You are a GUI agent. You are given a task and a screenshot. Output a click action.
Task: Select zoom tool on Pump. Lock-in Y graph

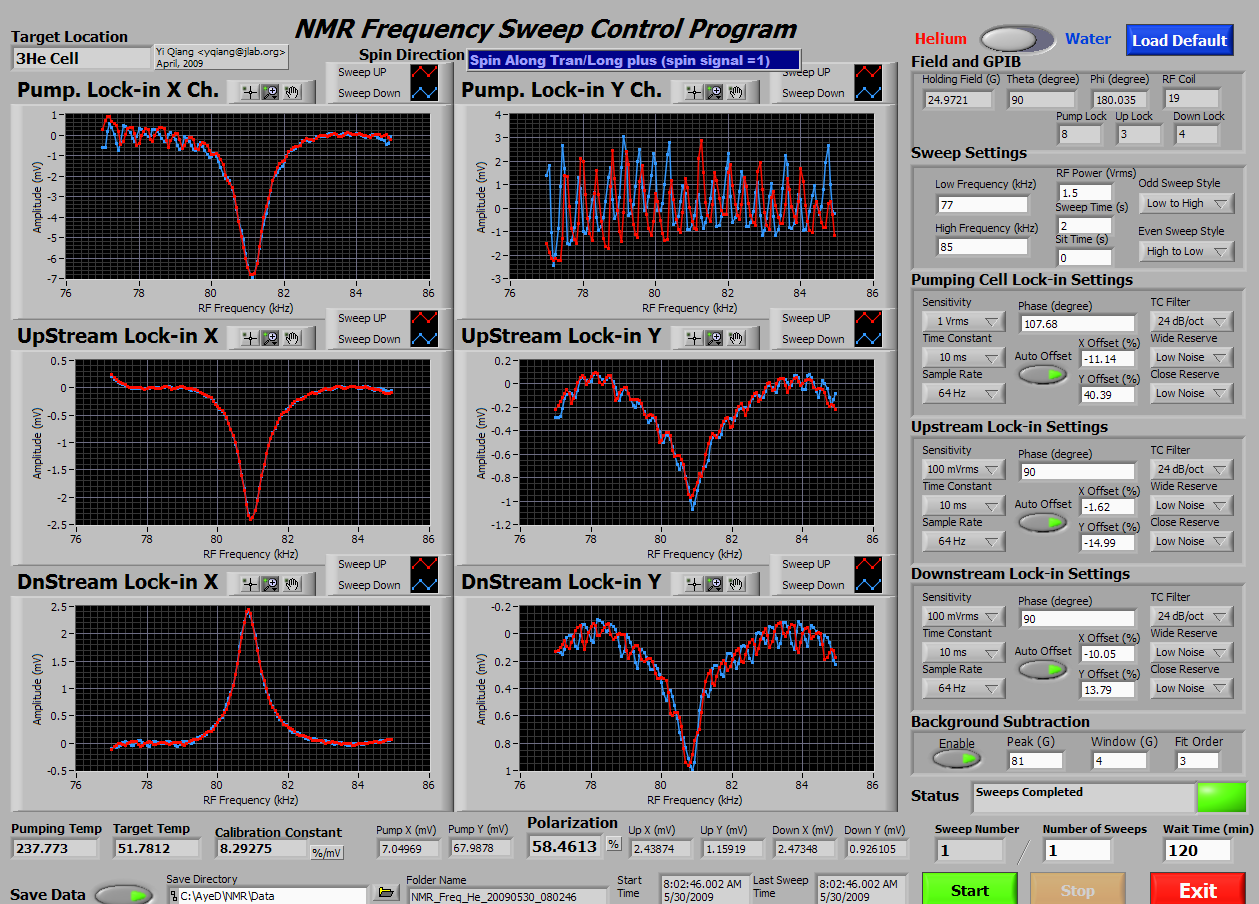(x=716, y=92)
